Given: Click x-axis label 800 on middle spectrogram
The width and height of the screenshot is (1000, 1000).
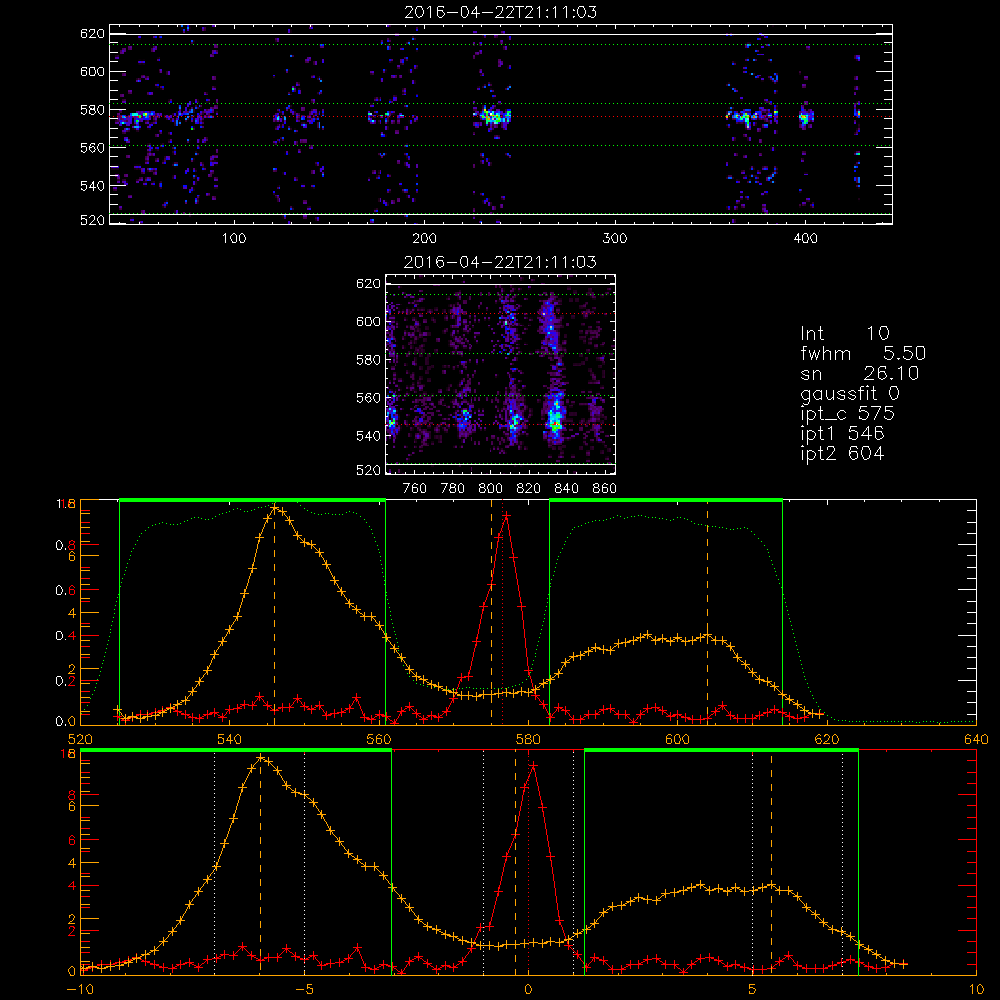Looking at the screenshot, I should [x=490, y=489].
